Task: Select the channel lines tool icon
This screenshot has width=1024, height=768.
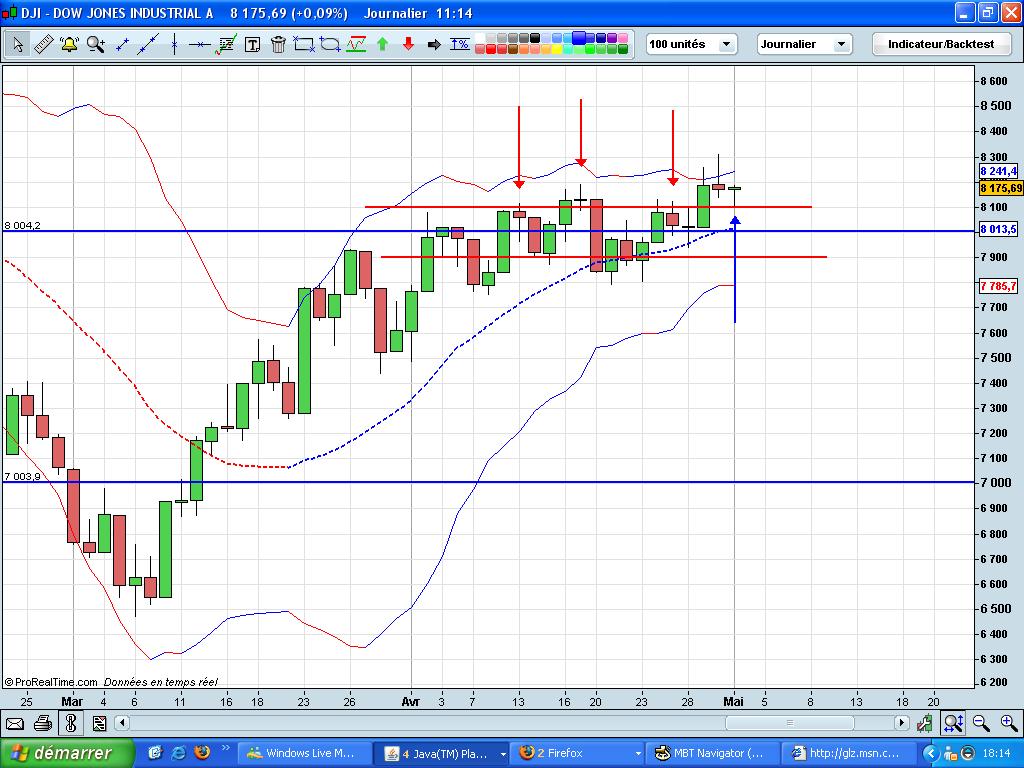Action: click(x=356, y=44)
